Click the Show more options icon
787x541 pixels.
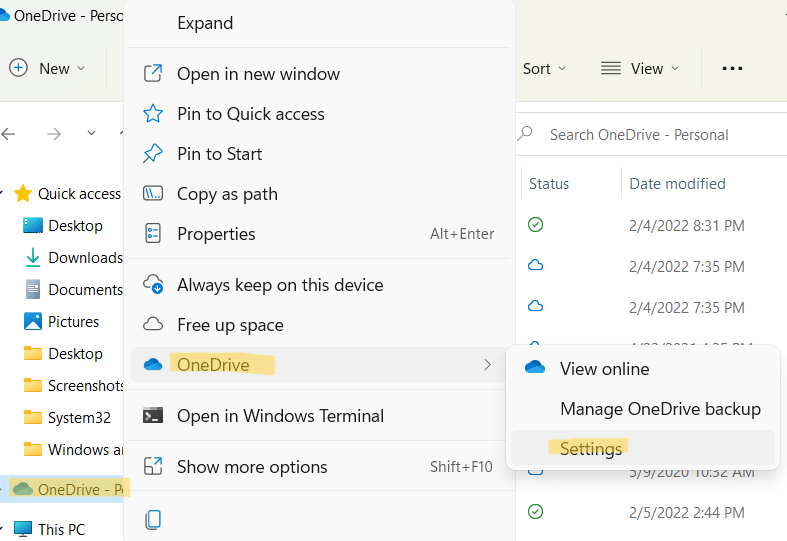click(x=153, y=466)
